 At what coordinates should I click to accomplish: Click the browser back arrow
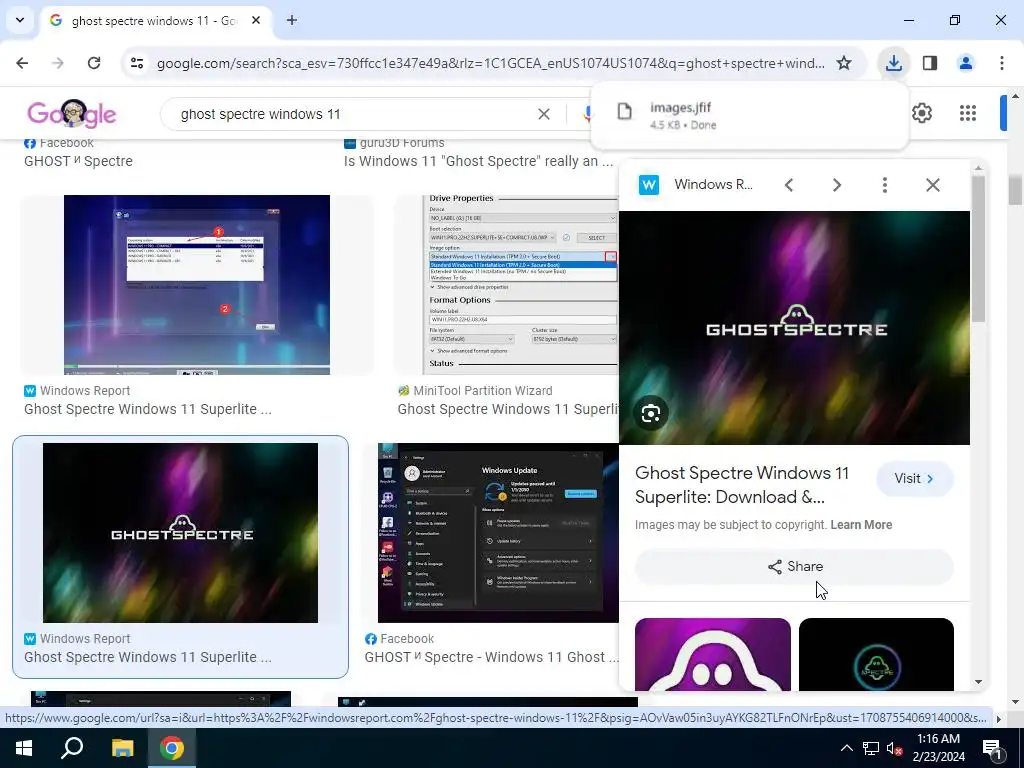(x=22, y=63)
